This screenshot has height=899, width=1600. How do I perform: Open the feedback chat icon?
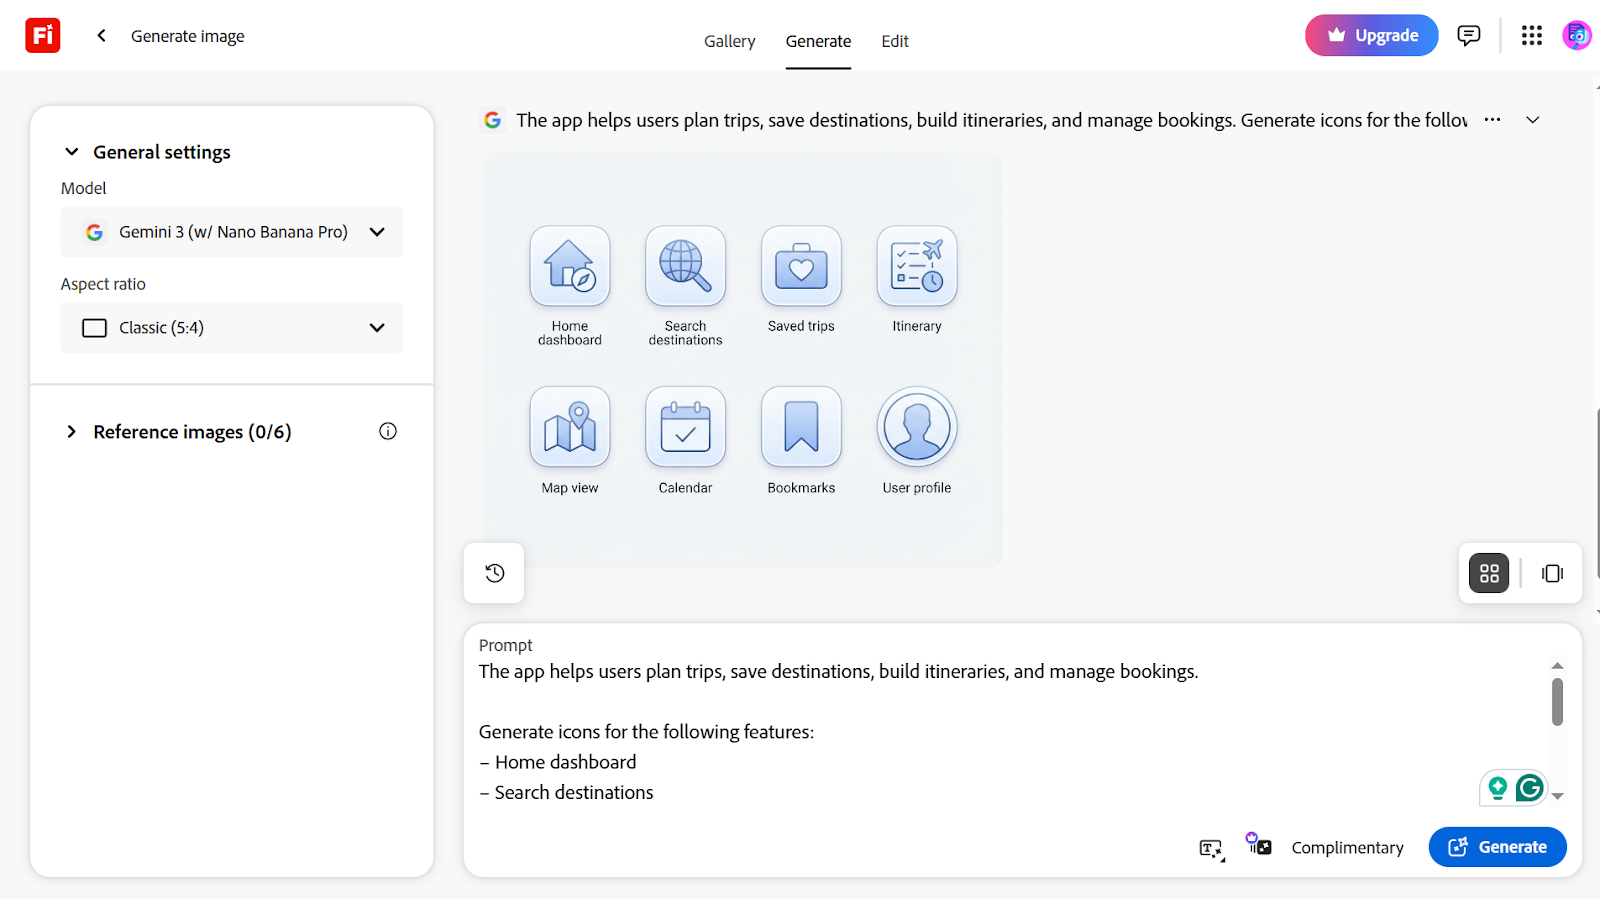click(1468, 36)
